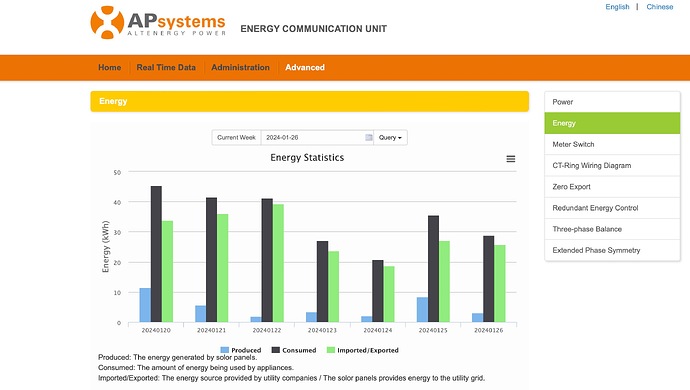Open the Power sidebar item
Image resolution: width=690 pixels, height=390 pixels.
(x=612, y=102)
